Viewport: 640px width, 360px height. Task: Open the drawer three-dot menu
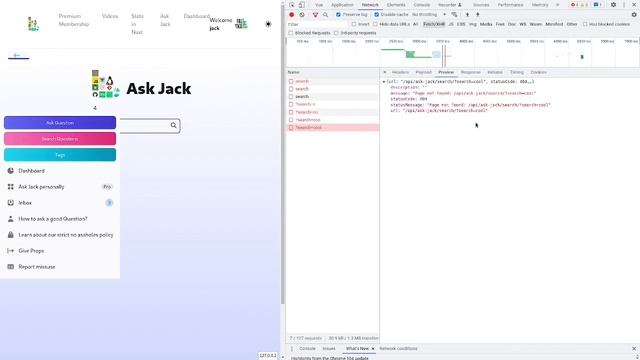pos(291,349)
